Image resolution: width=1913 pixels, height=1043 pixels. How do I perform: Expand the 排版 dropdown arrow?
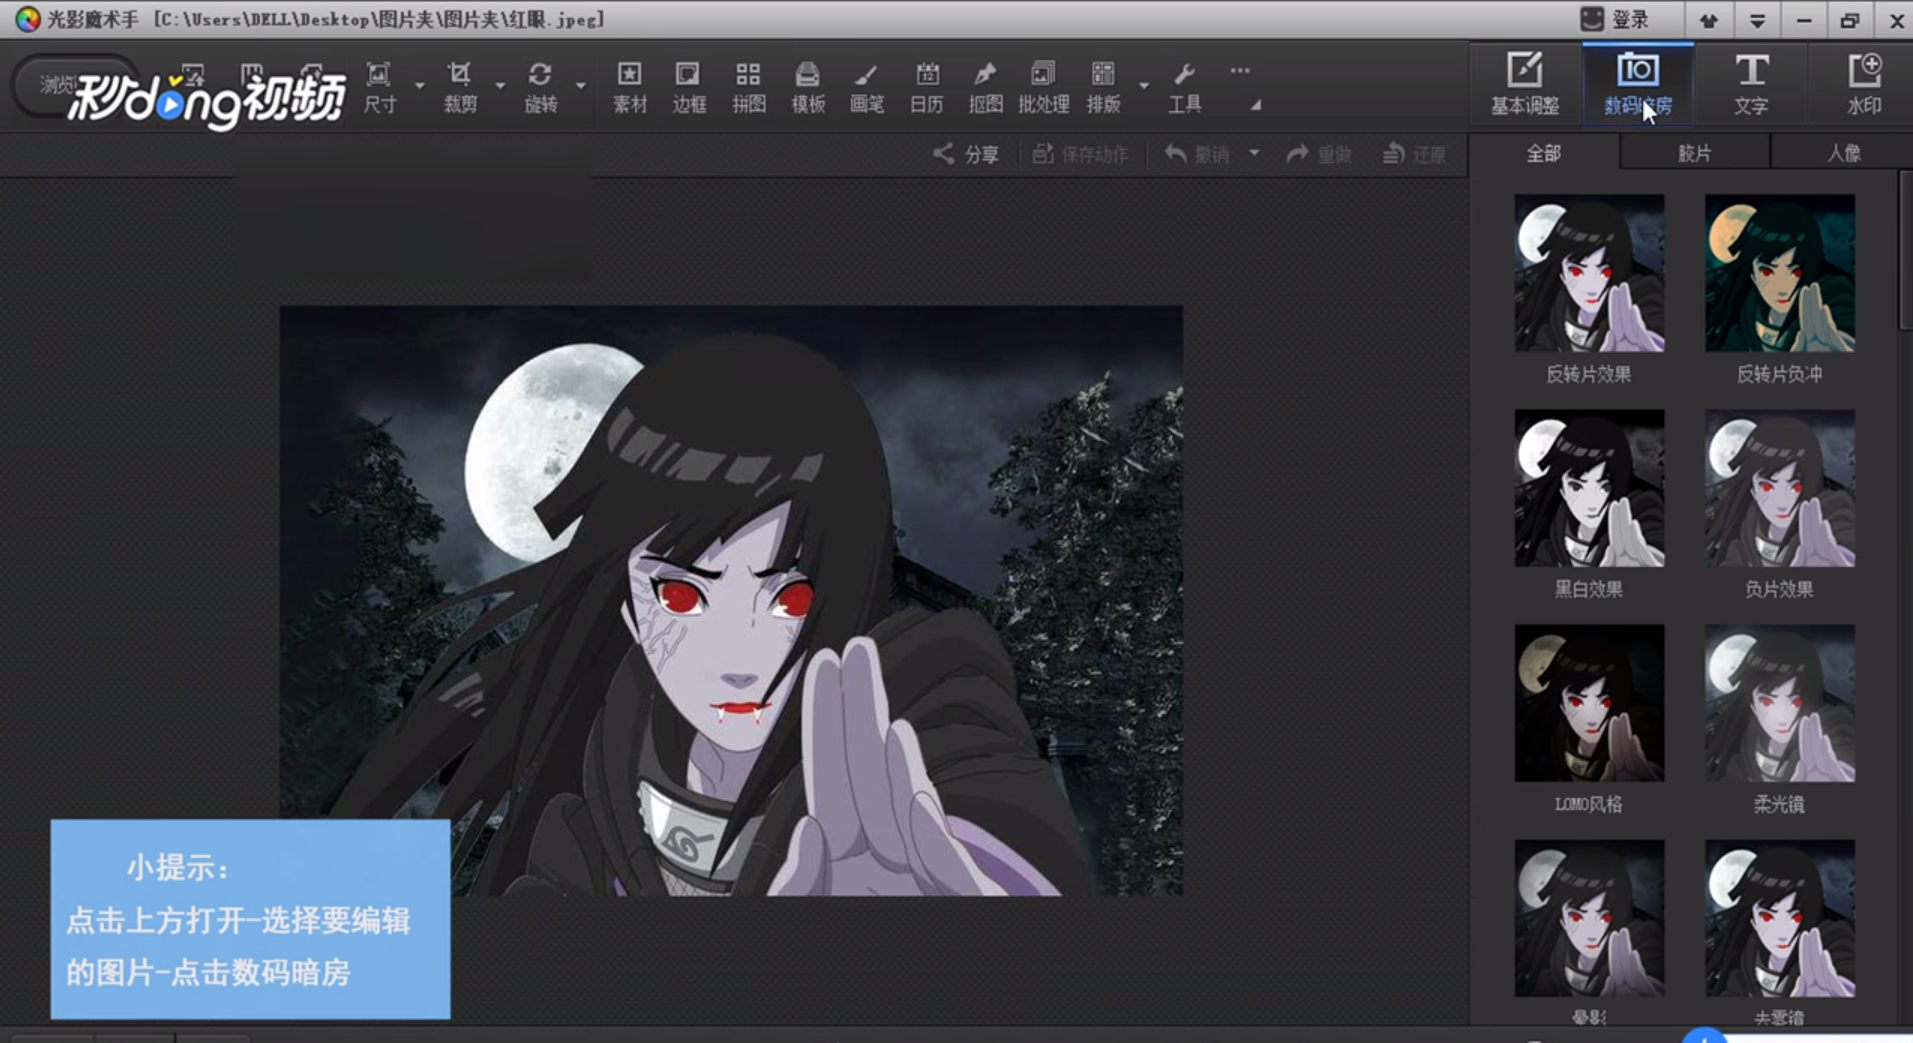click(1144, 86)
